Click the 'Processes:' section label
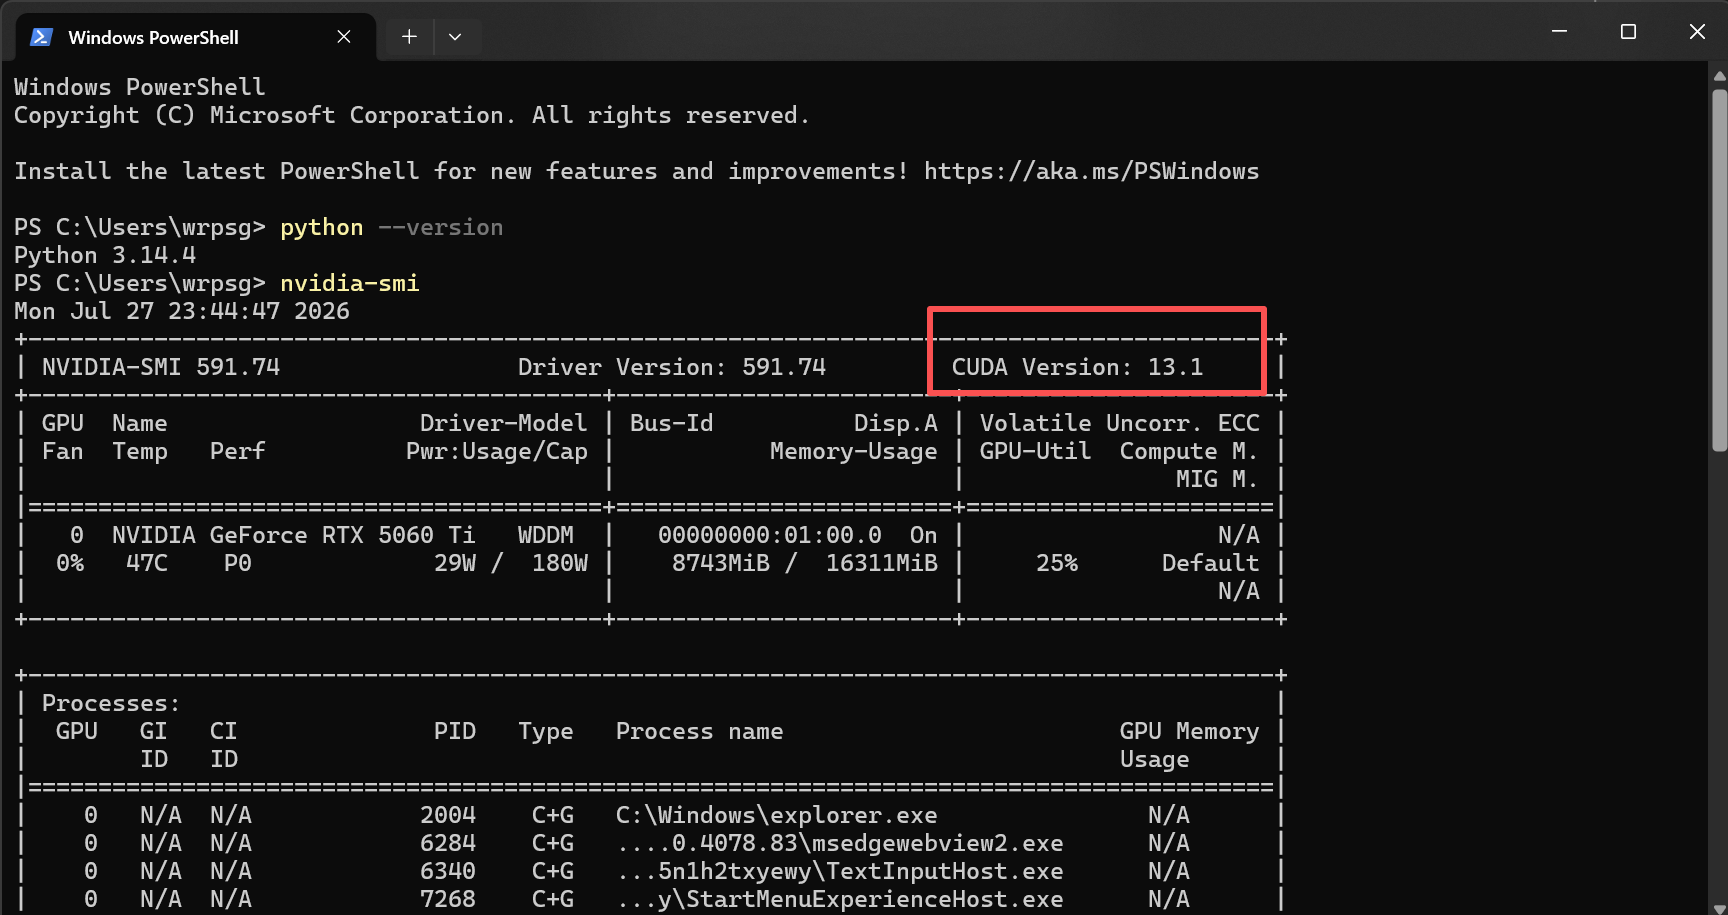The image size is (1728, 915). pyautogui.click(x=111, y=703)
